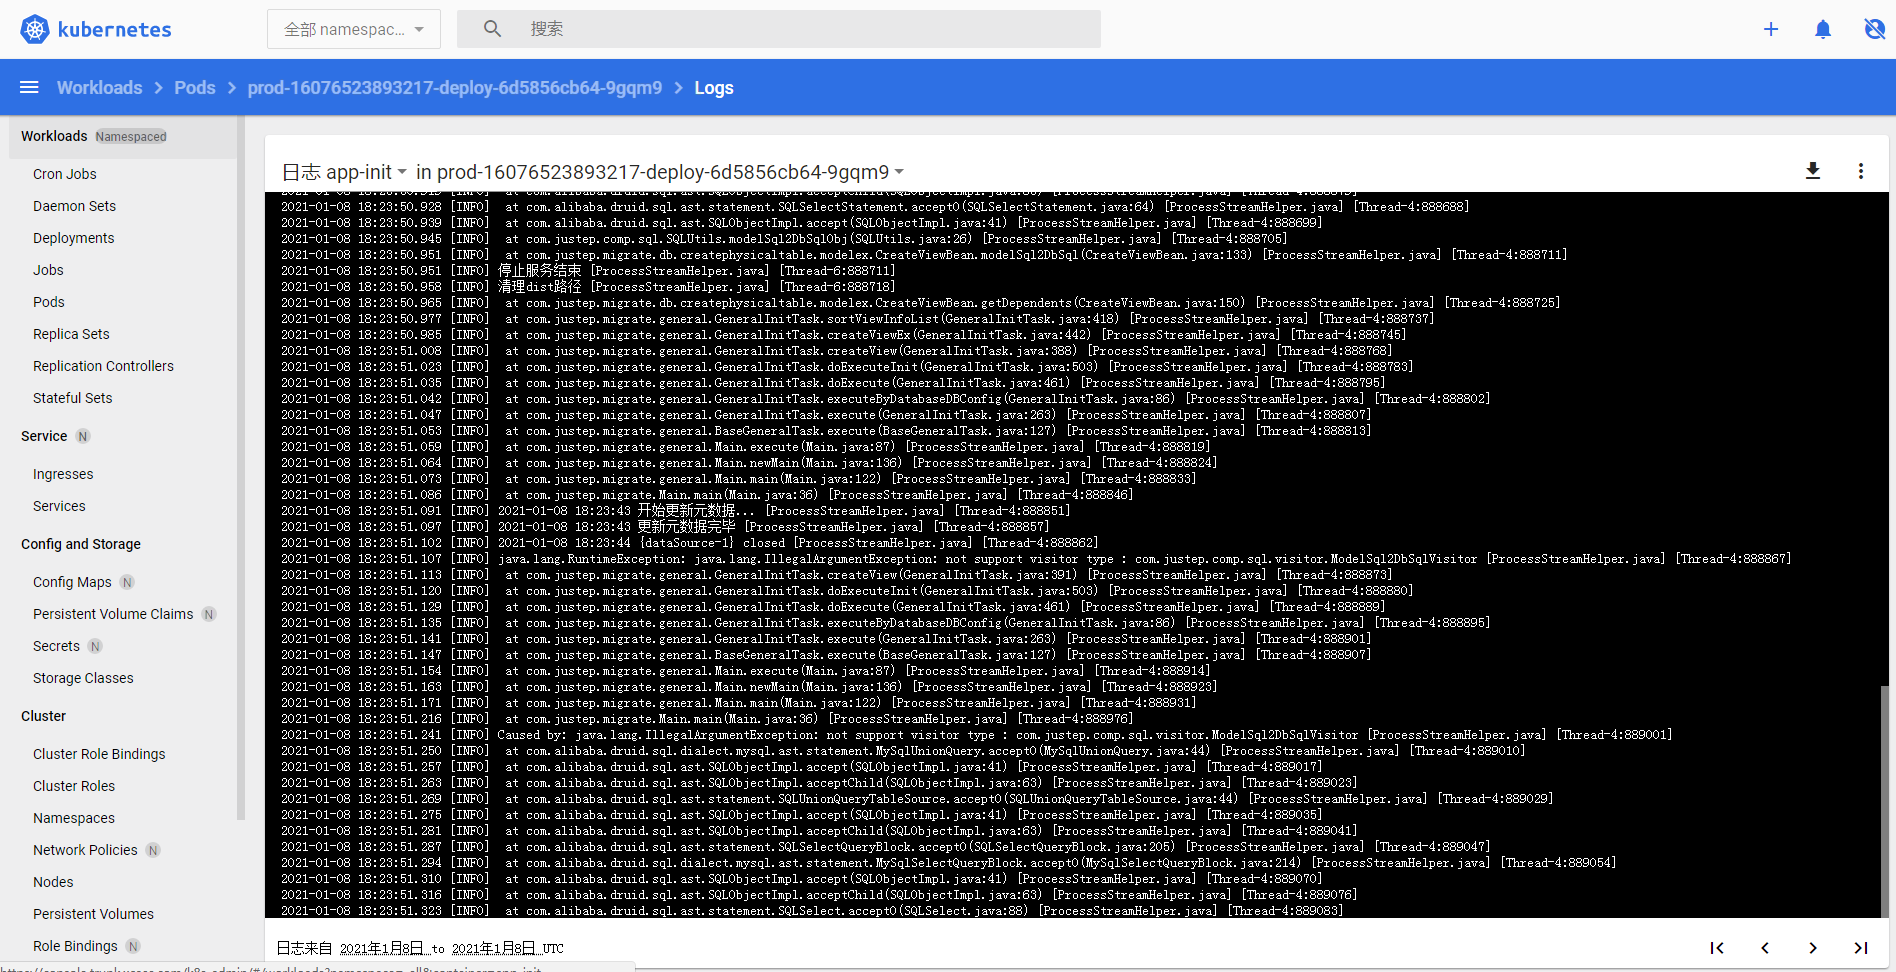Open Replication Controllers in sidebar
The width and height of the screenshot is (1896, 972).
[103, 366]
